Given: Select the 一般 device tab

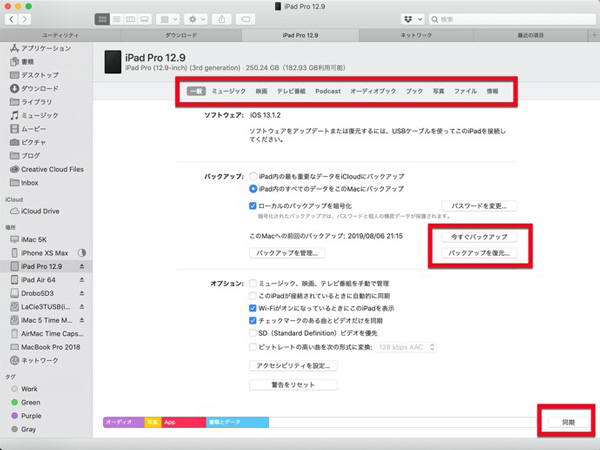Looking at the screenshot, I should coord(196,91).
